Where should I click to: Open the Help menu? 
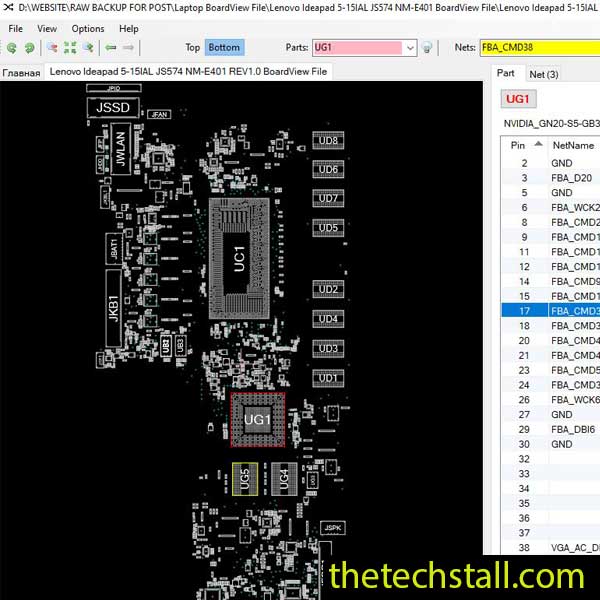(x=129, y=29)
